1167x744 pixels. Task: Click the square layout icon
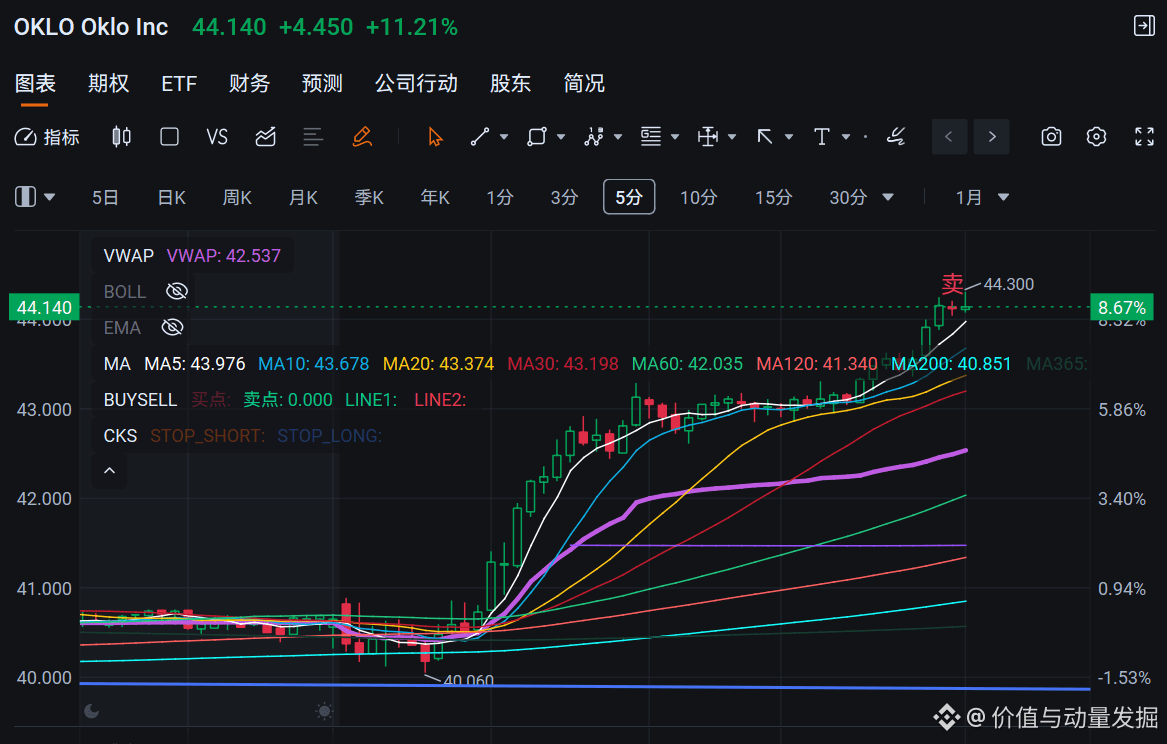click(x=170, y=137)
